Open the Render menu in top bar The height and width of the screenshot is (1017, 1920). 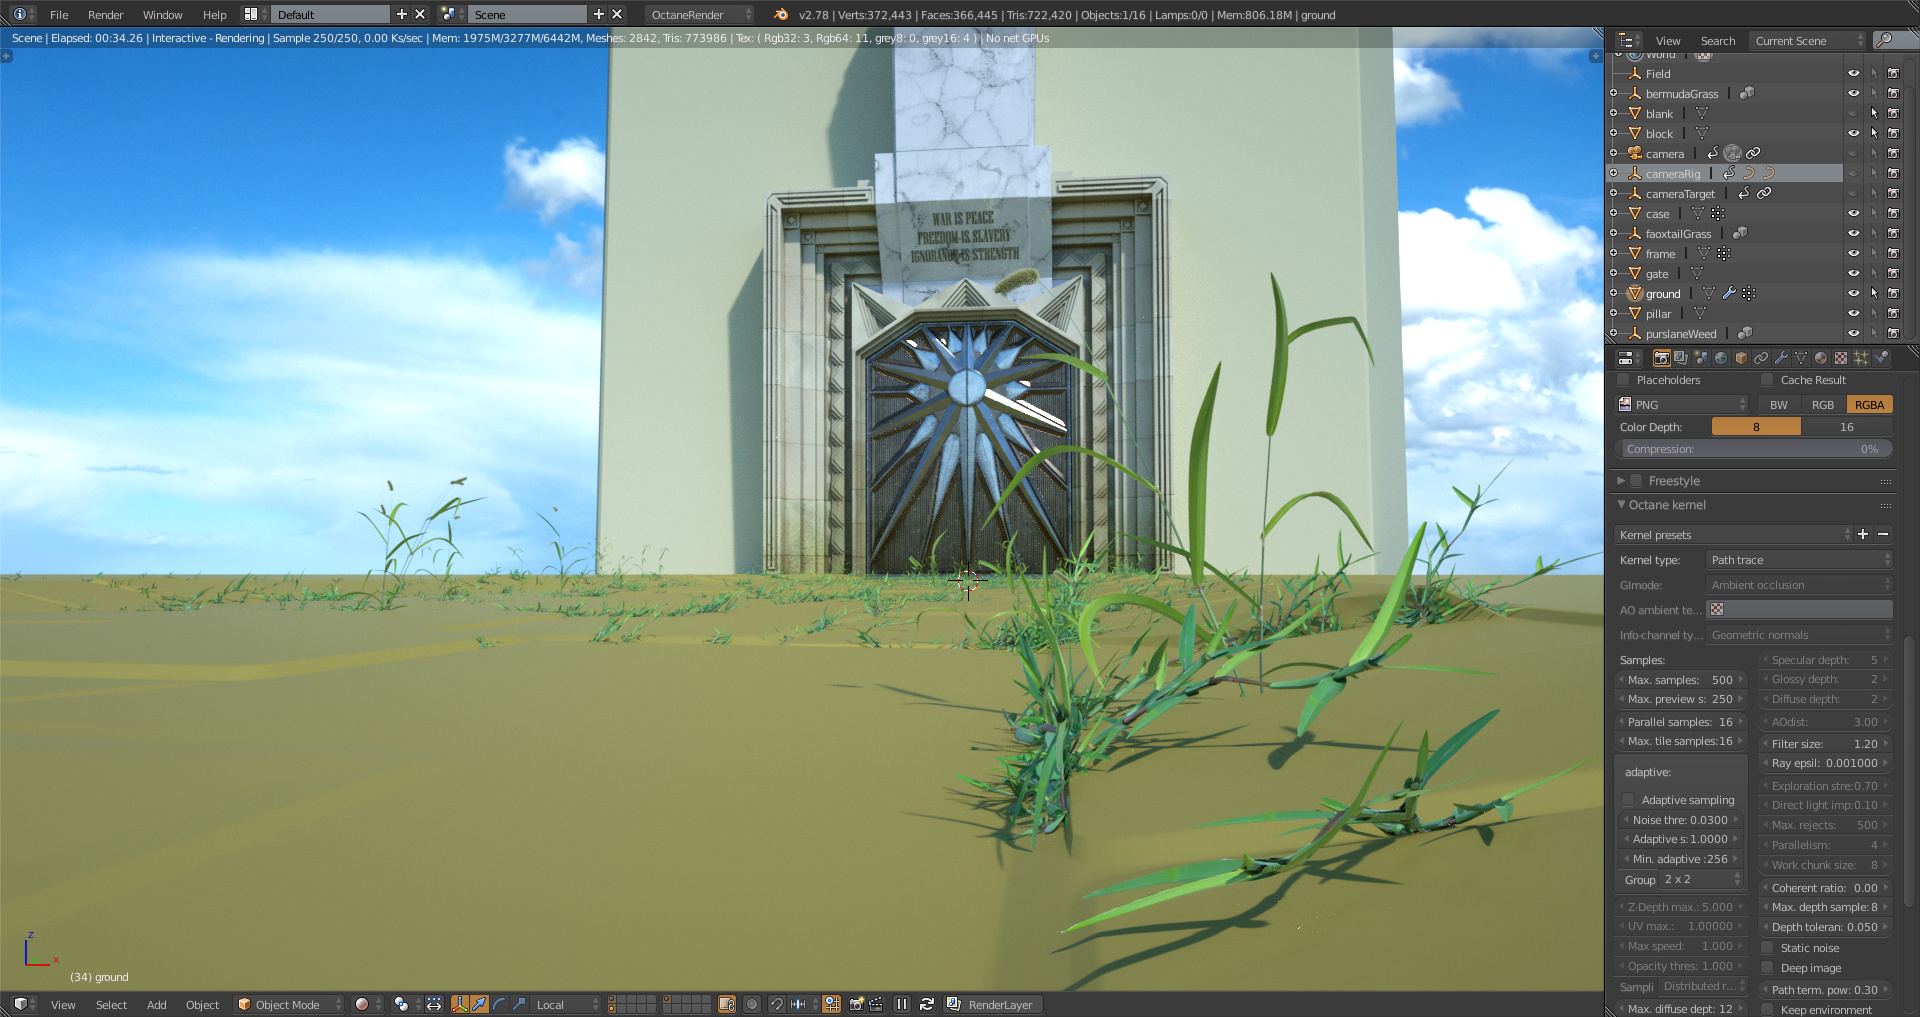tap(105, 14)
